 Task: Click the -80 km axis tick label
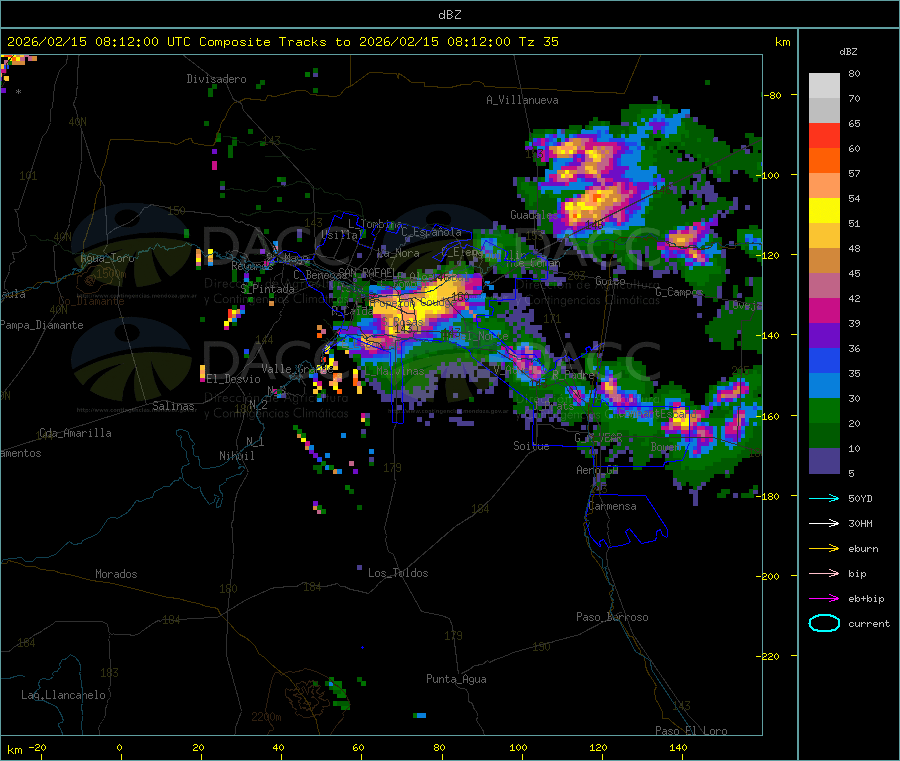[x=774, y=95]
